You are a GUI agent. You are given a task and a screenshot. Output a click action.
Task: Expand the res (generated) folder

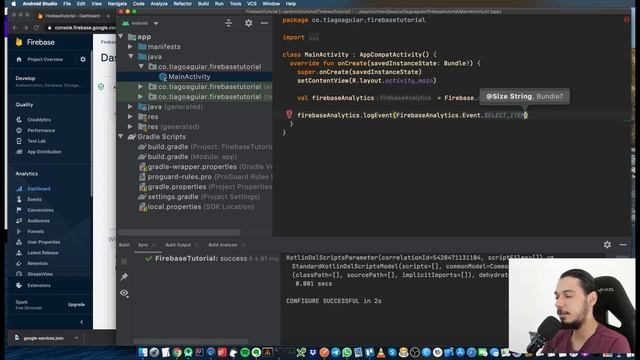coord(131,127)
